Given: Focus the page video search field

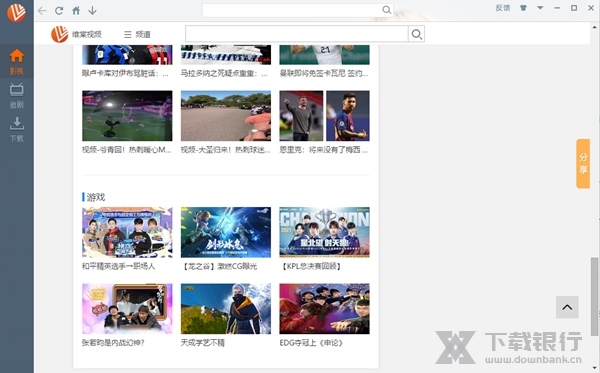Looking at the screenshot, I should [x=297, y=34].
